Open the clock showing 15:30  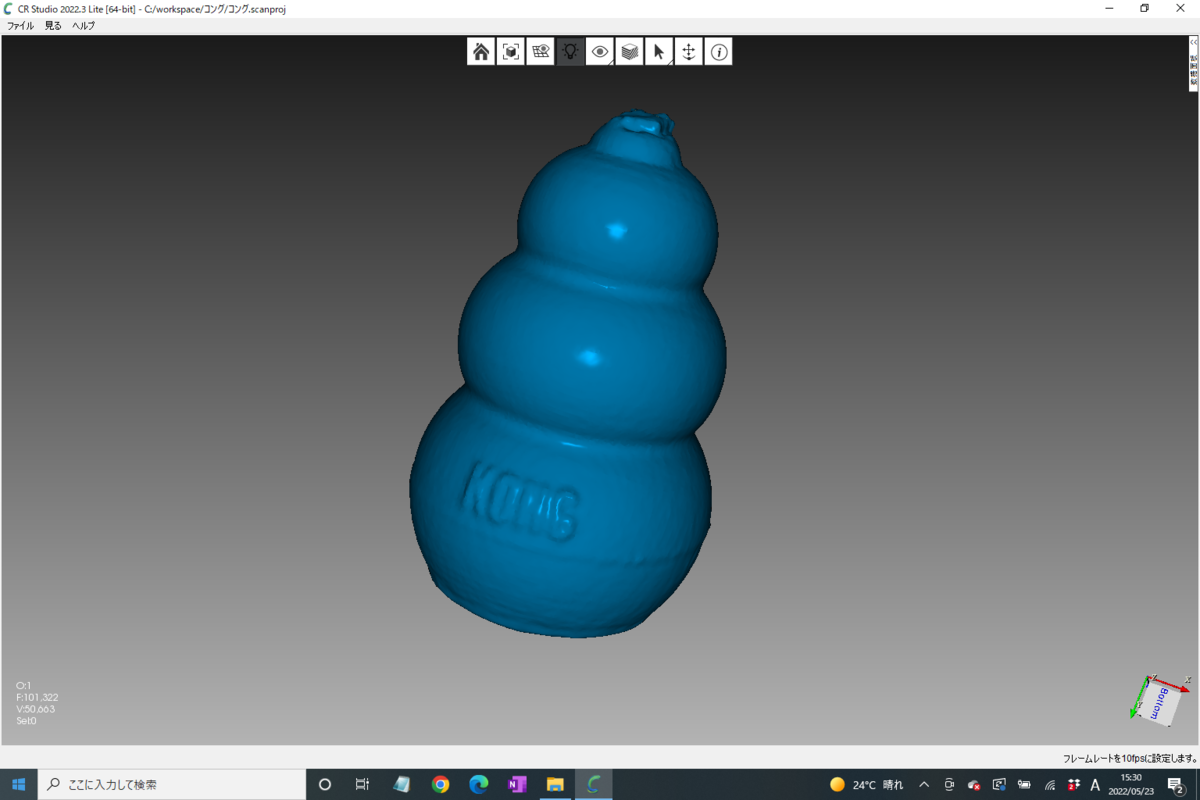[x=1131, y=785]
